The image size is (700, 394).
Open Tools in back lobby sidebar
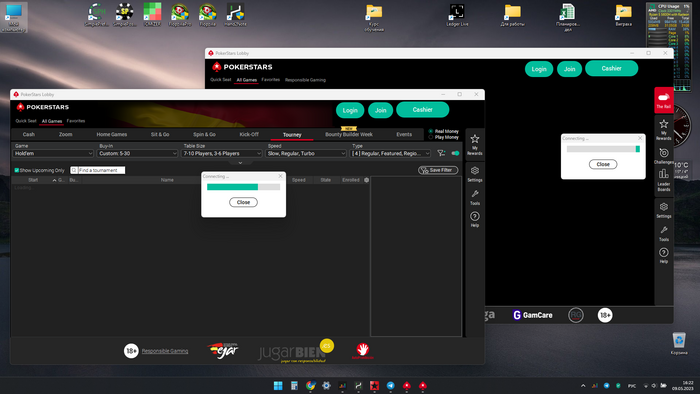coord(663,233)
